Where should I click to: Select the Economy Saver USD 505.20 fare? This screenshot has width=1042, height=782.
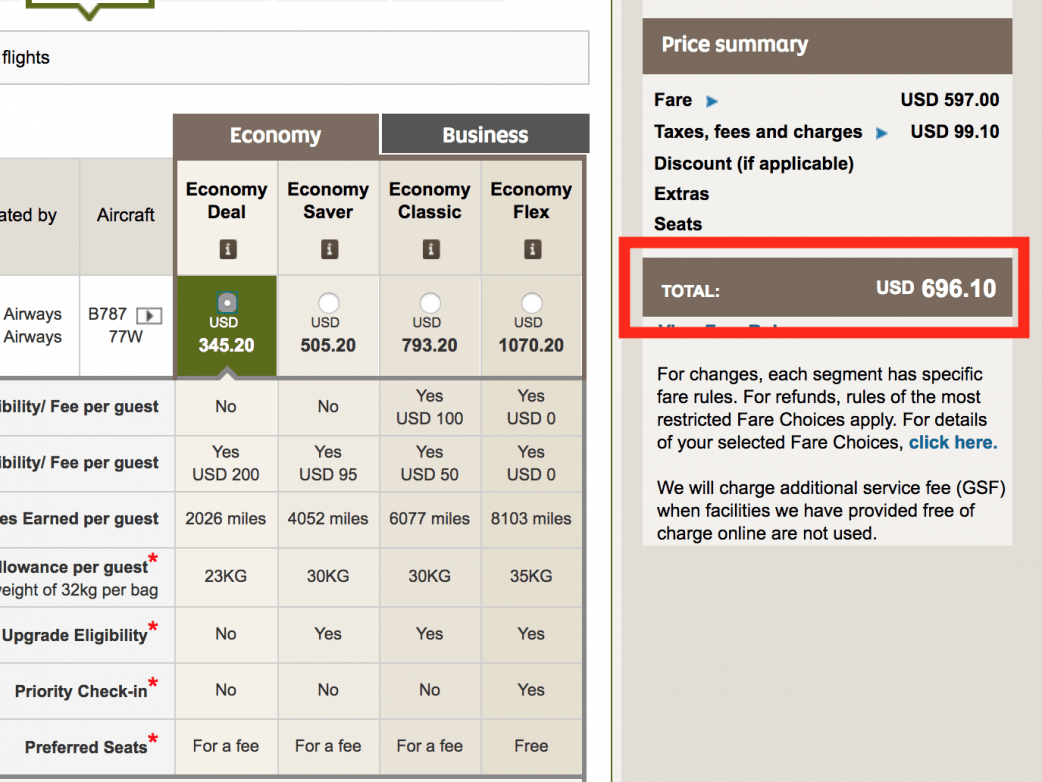(328, 303)
